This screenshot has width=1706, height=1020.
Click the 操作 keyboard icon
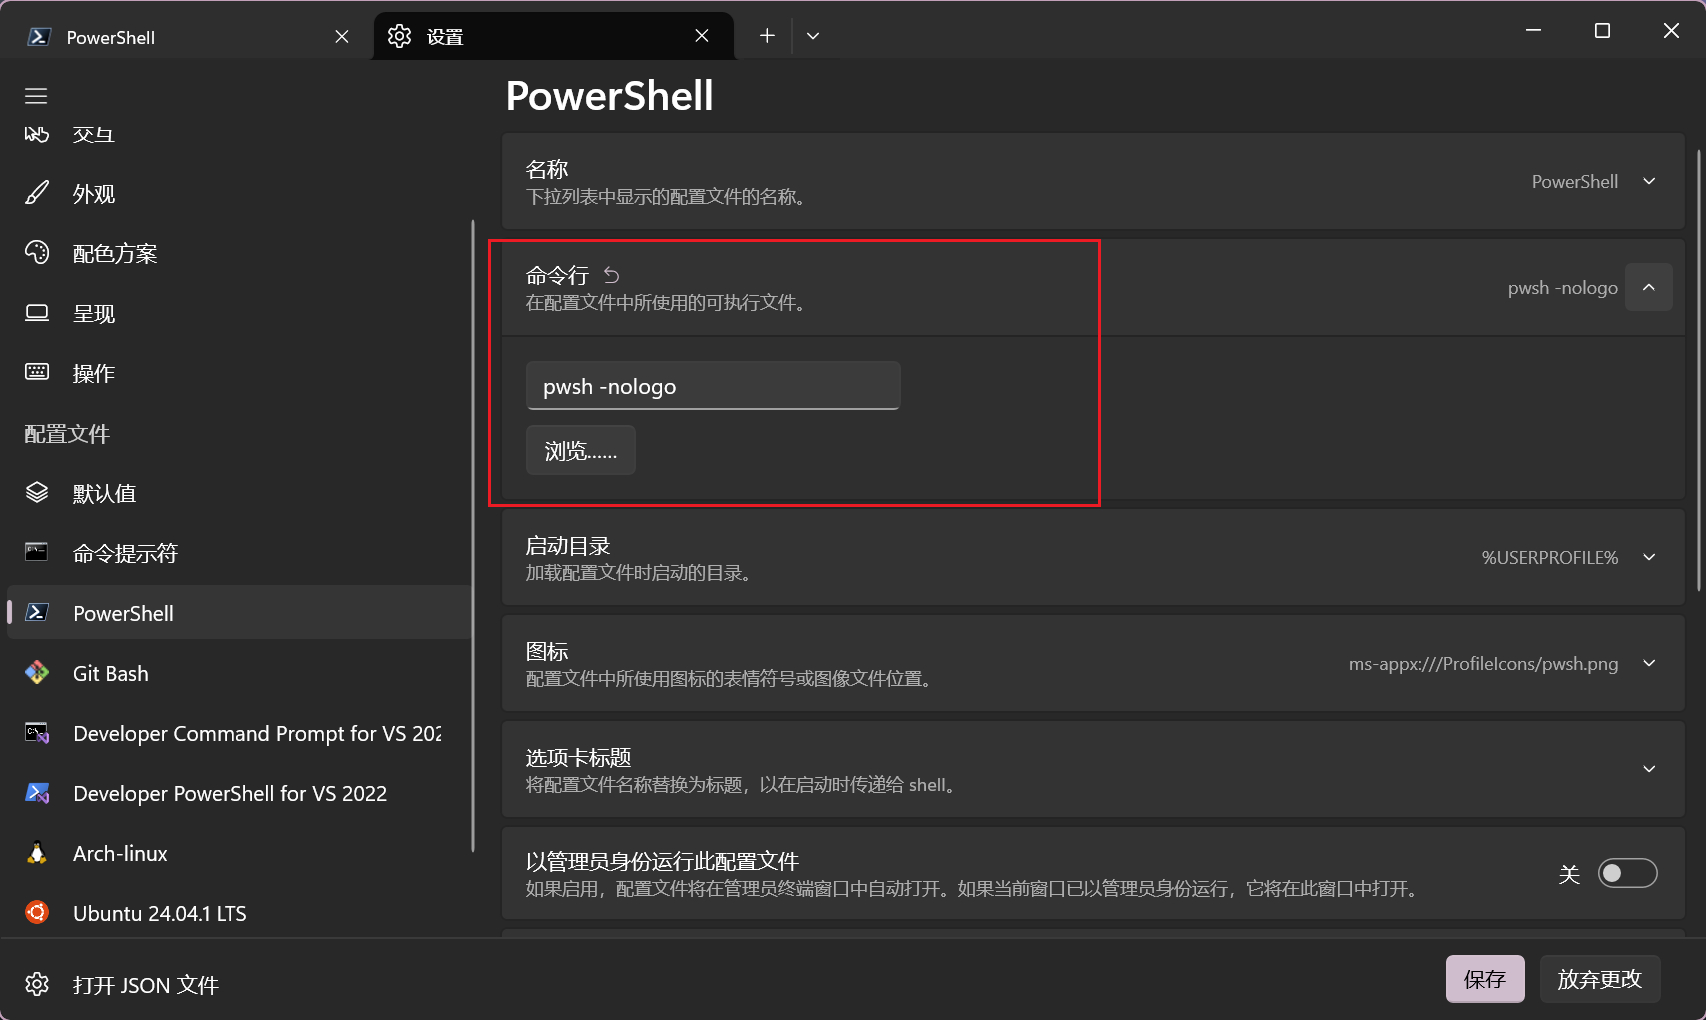[x=37, y=373]
